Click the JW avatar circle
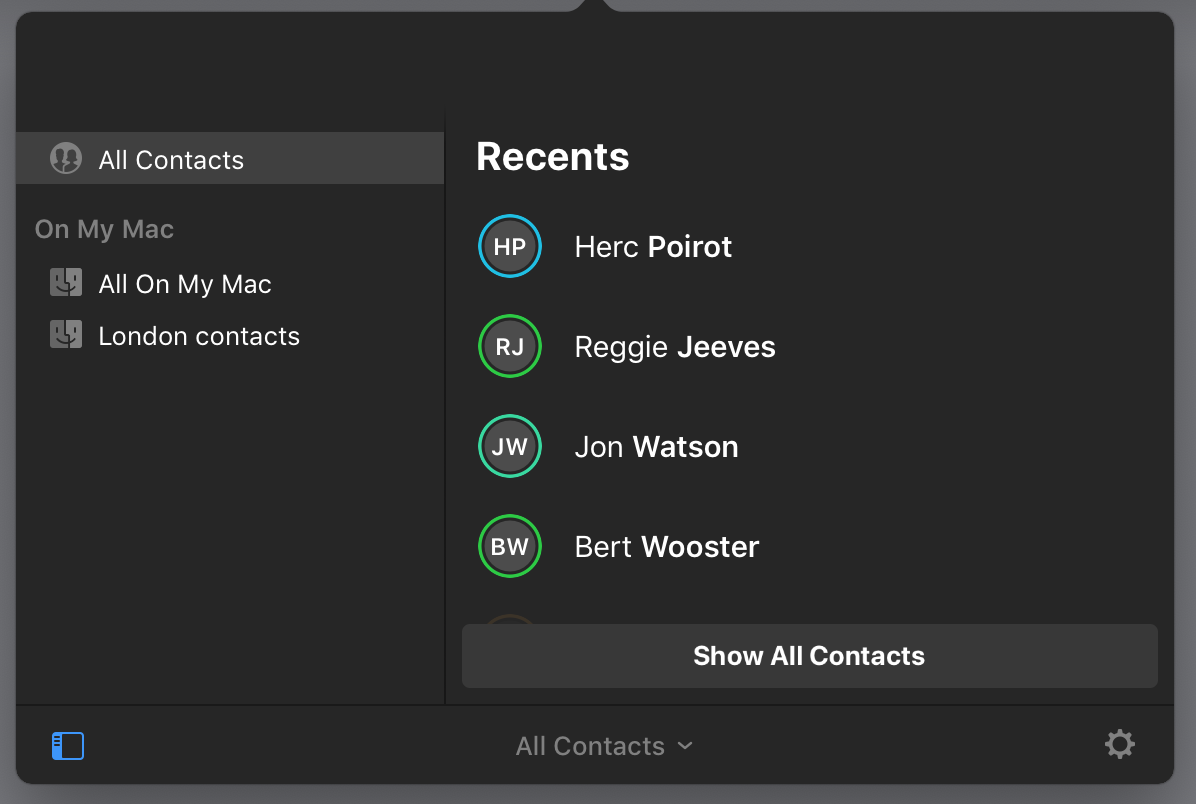 tap(510, 446)
